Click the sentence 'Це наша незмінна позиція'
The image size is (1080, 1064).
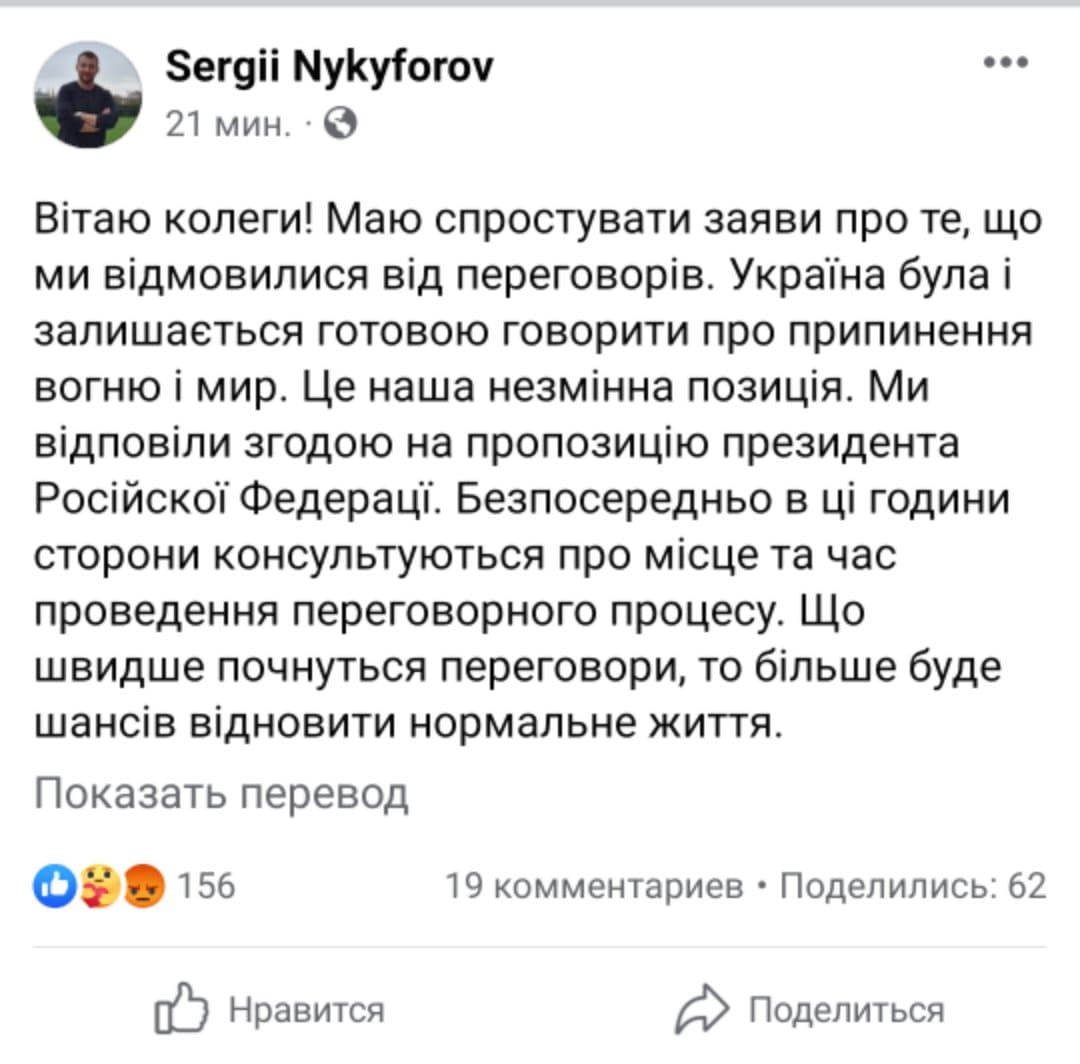577,387
